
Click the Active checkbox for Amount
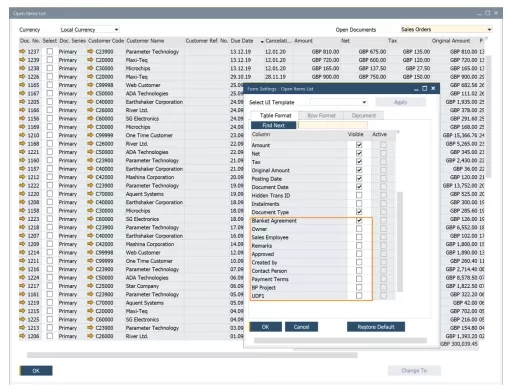click(383, 145)
